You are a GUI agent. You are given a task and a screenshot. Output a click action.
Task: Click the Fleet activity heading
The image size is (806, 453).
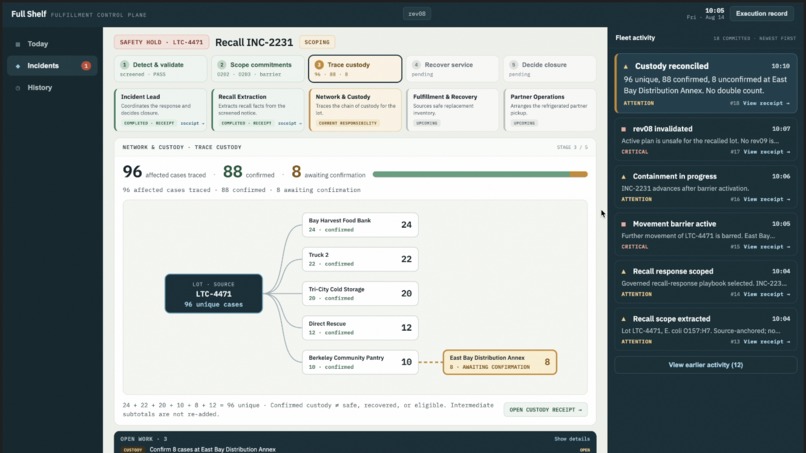(635, 38)
